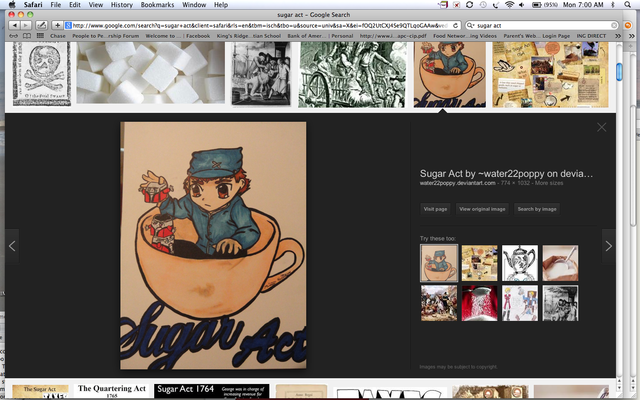Open the ING DIRECT bookmark

[x=591, y=36]
